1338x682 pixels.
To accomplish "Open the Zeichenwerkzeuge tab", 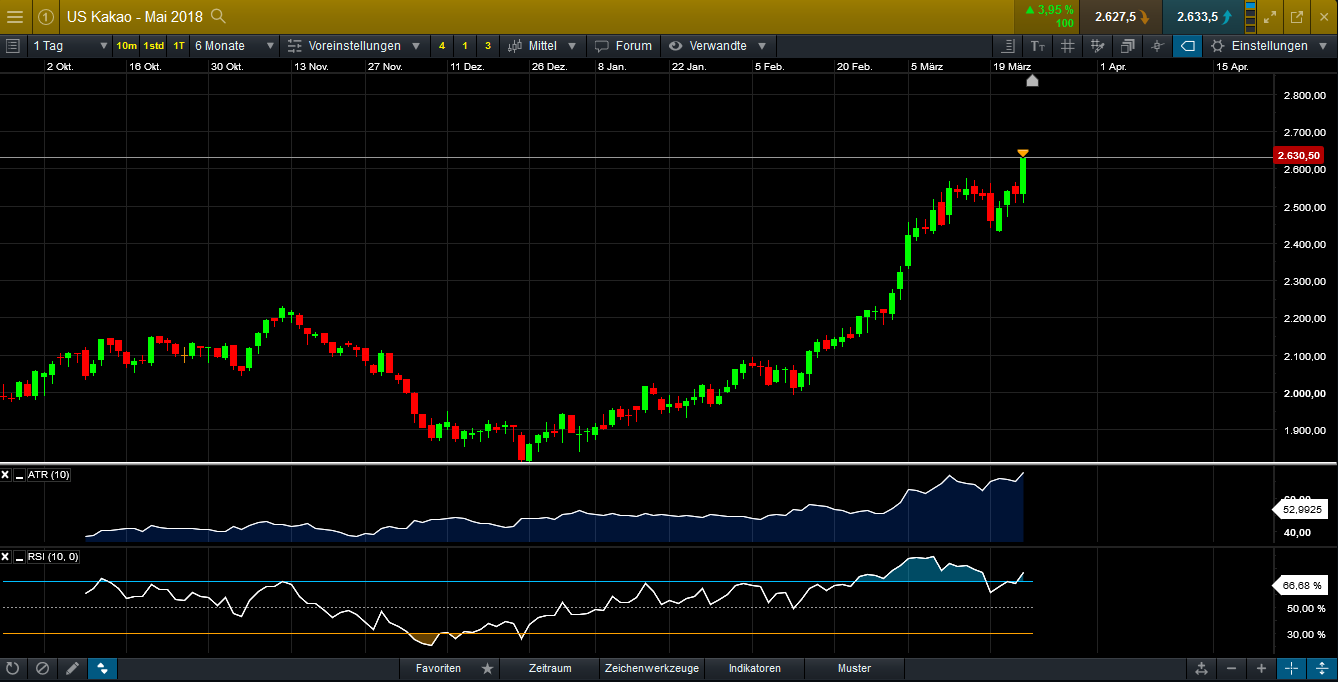I will [651, 668].
